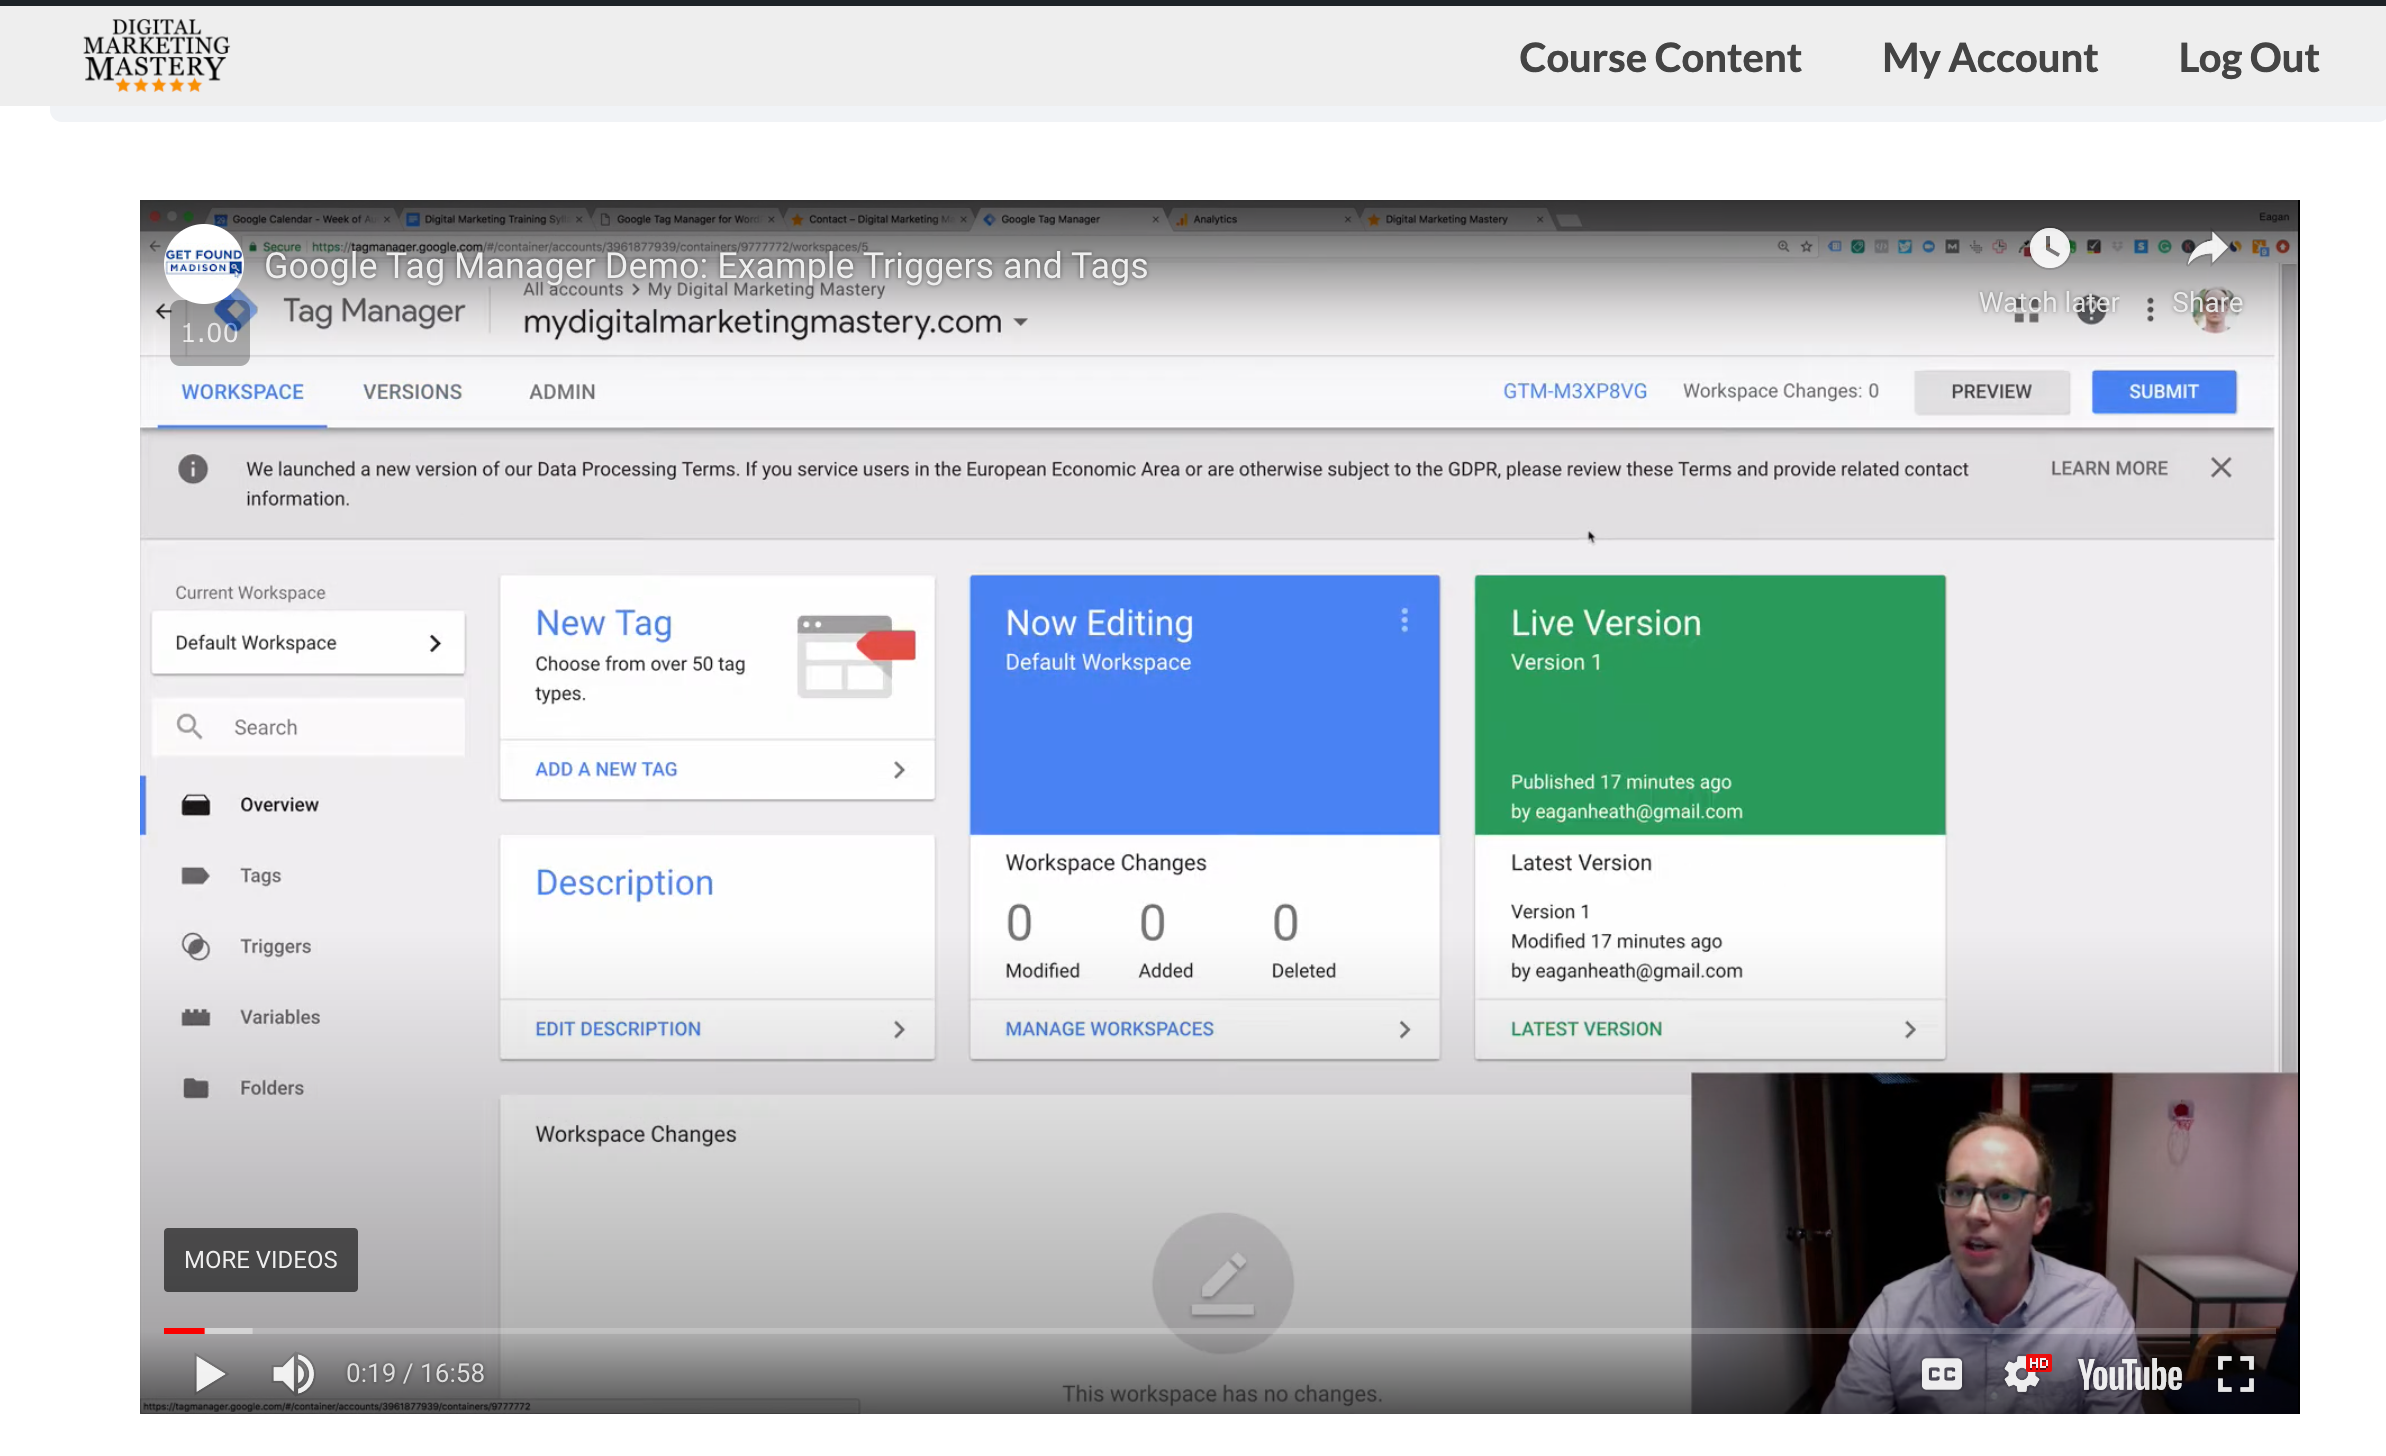Screen dimensions: 2386x1456
Task: Open the My Account page
Action: [1990, 58]
